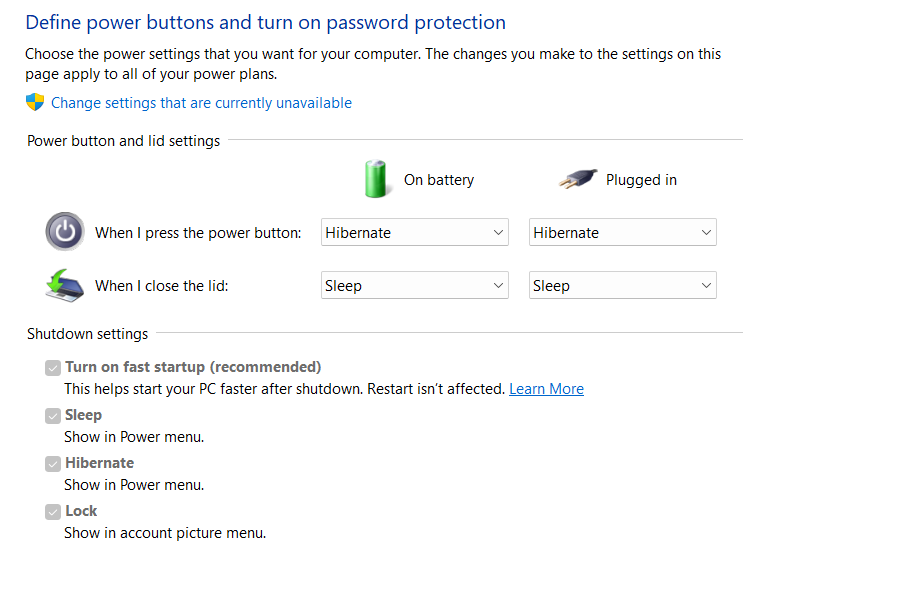Enable Turn on fast startup checkbox
The image size is (904, 592).
pos(52,367)
